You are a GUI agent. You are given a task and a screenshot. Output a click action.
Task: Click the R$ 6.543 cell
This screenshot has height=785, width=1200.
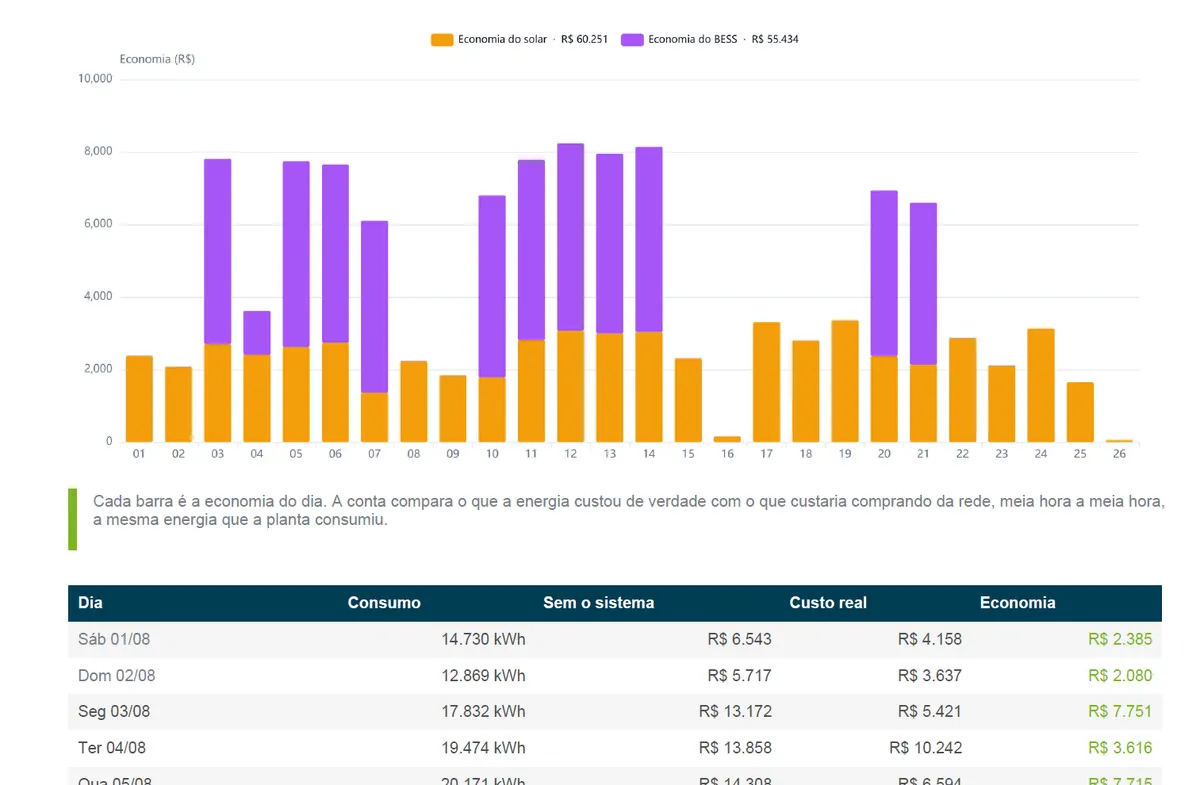click(x=739, y=639)
